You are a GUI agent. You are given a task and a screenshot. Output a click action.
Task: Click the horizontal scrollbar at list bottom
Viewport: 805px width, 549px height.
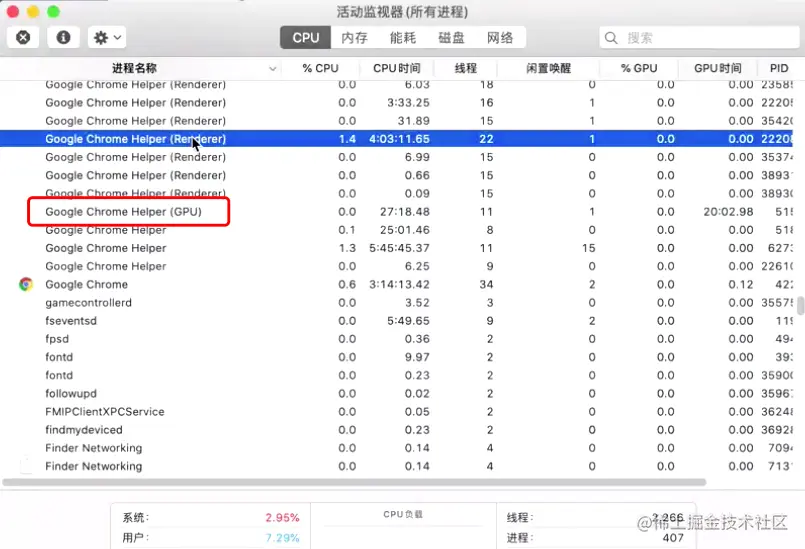point(354,482)
